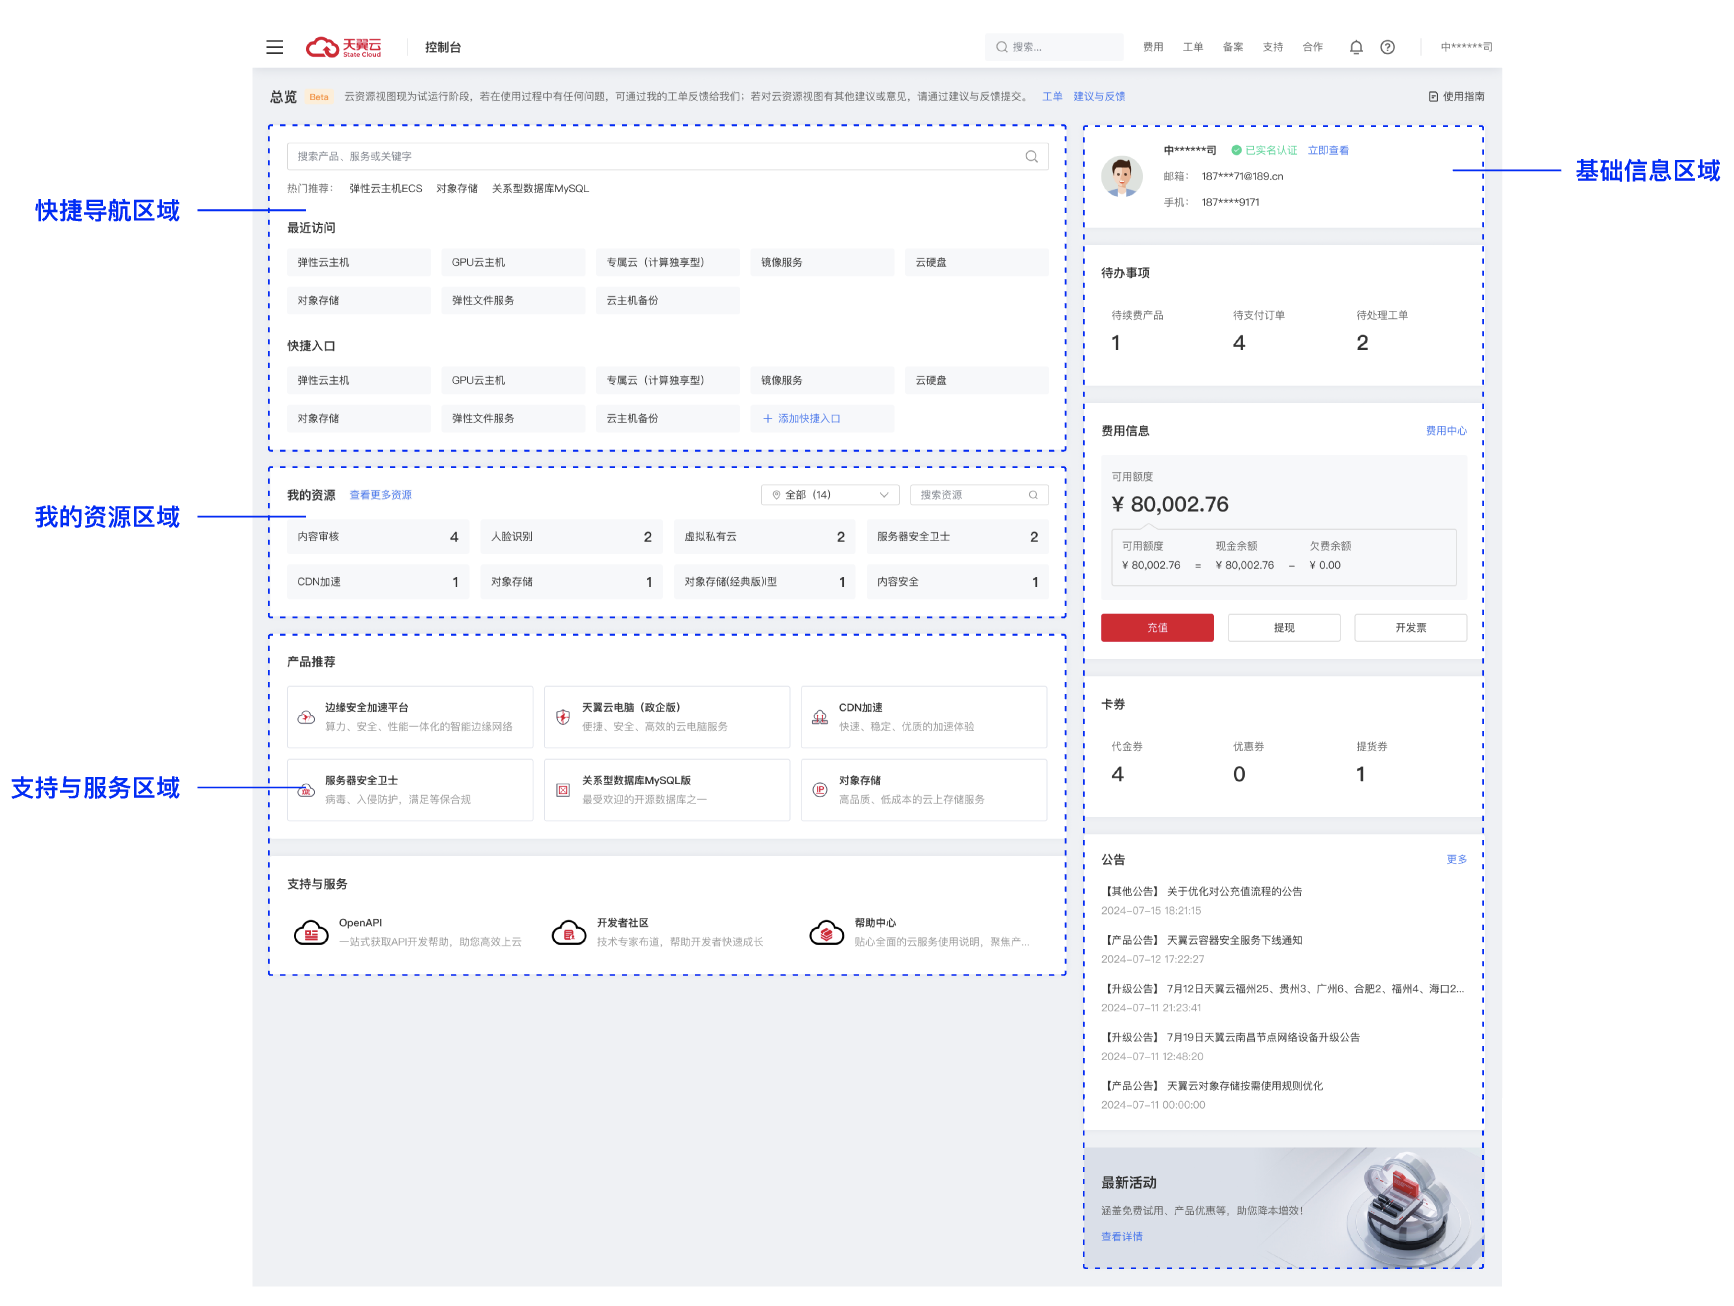Open 云硬盘 under 最近访问
The width and height of the screenshot is (1734, 1306).
(977, 263)
